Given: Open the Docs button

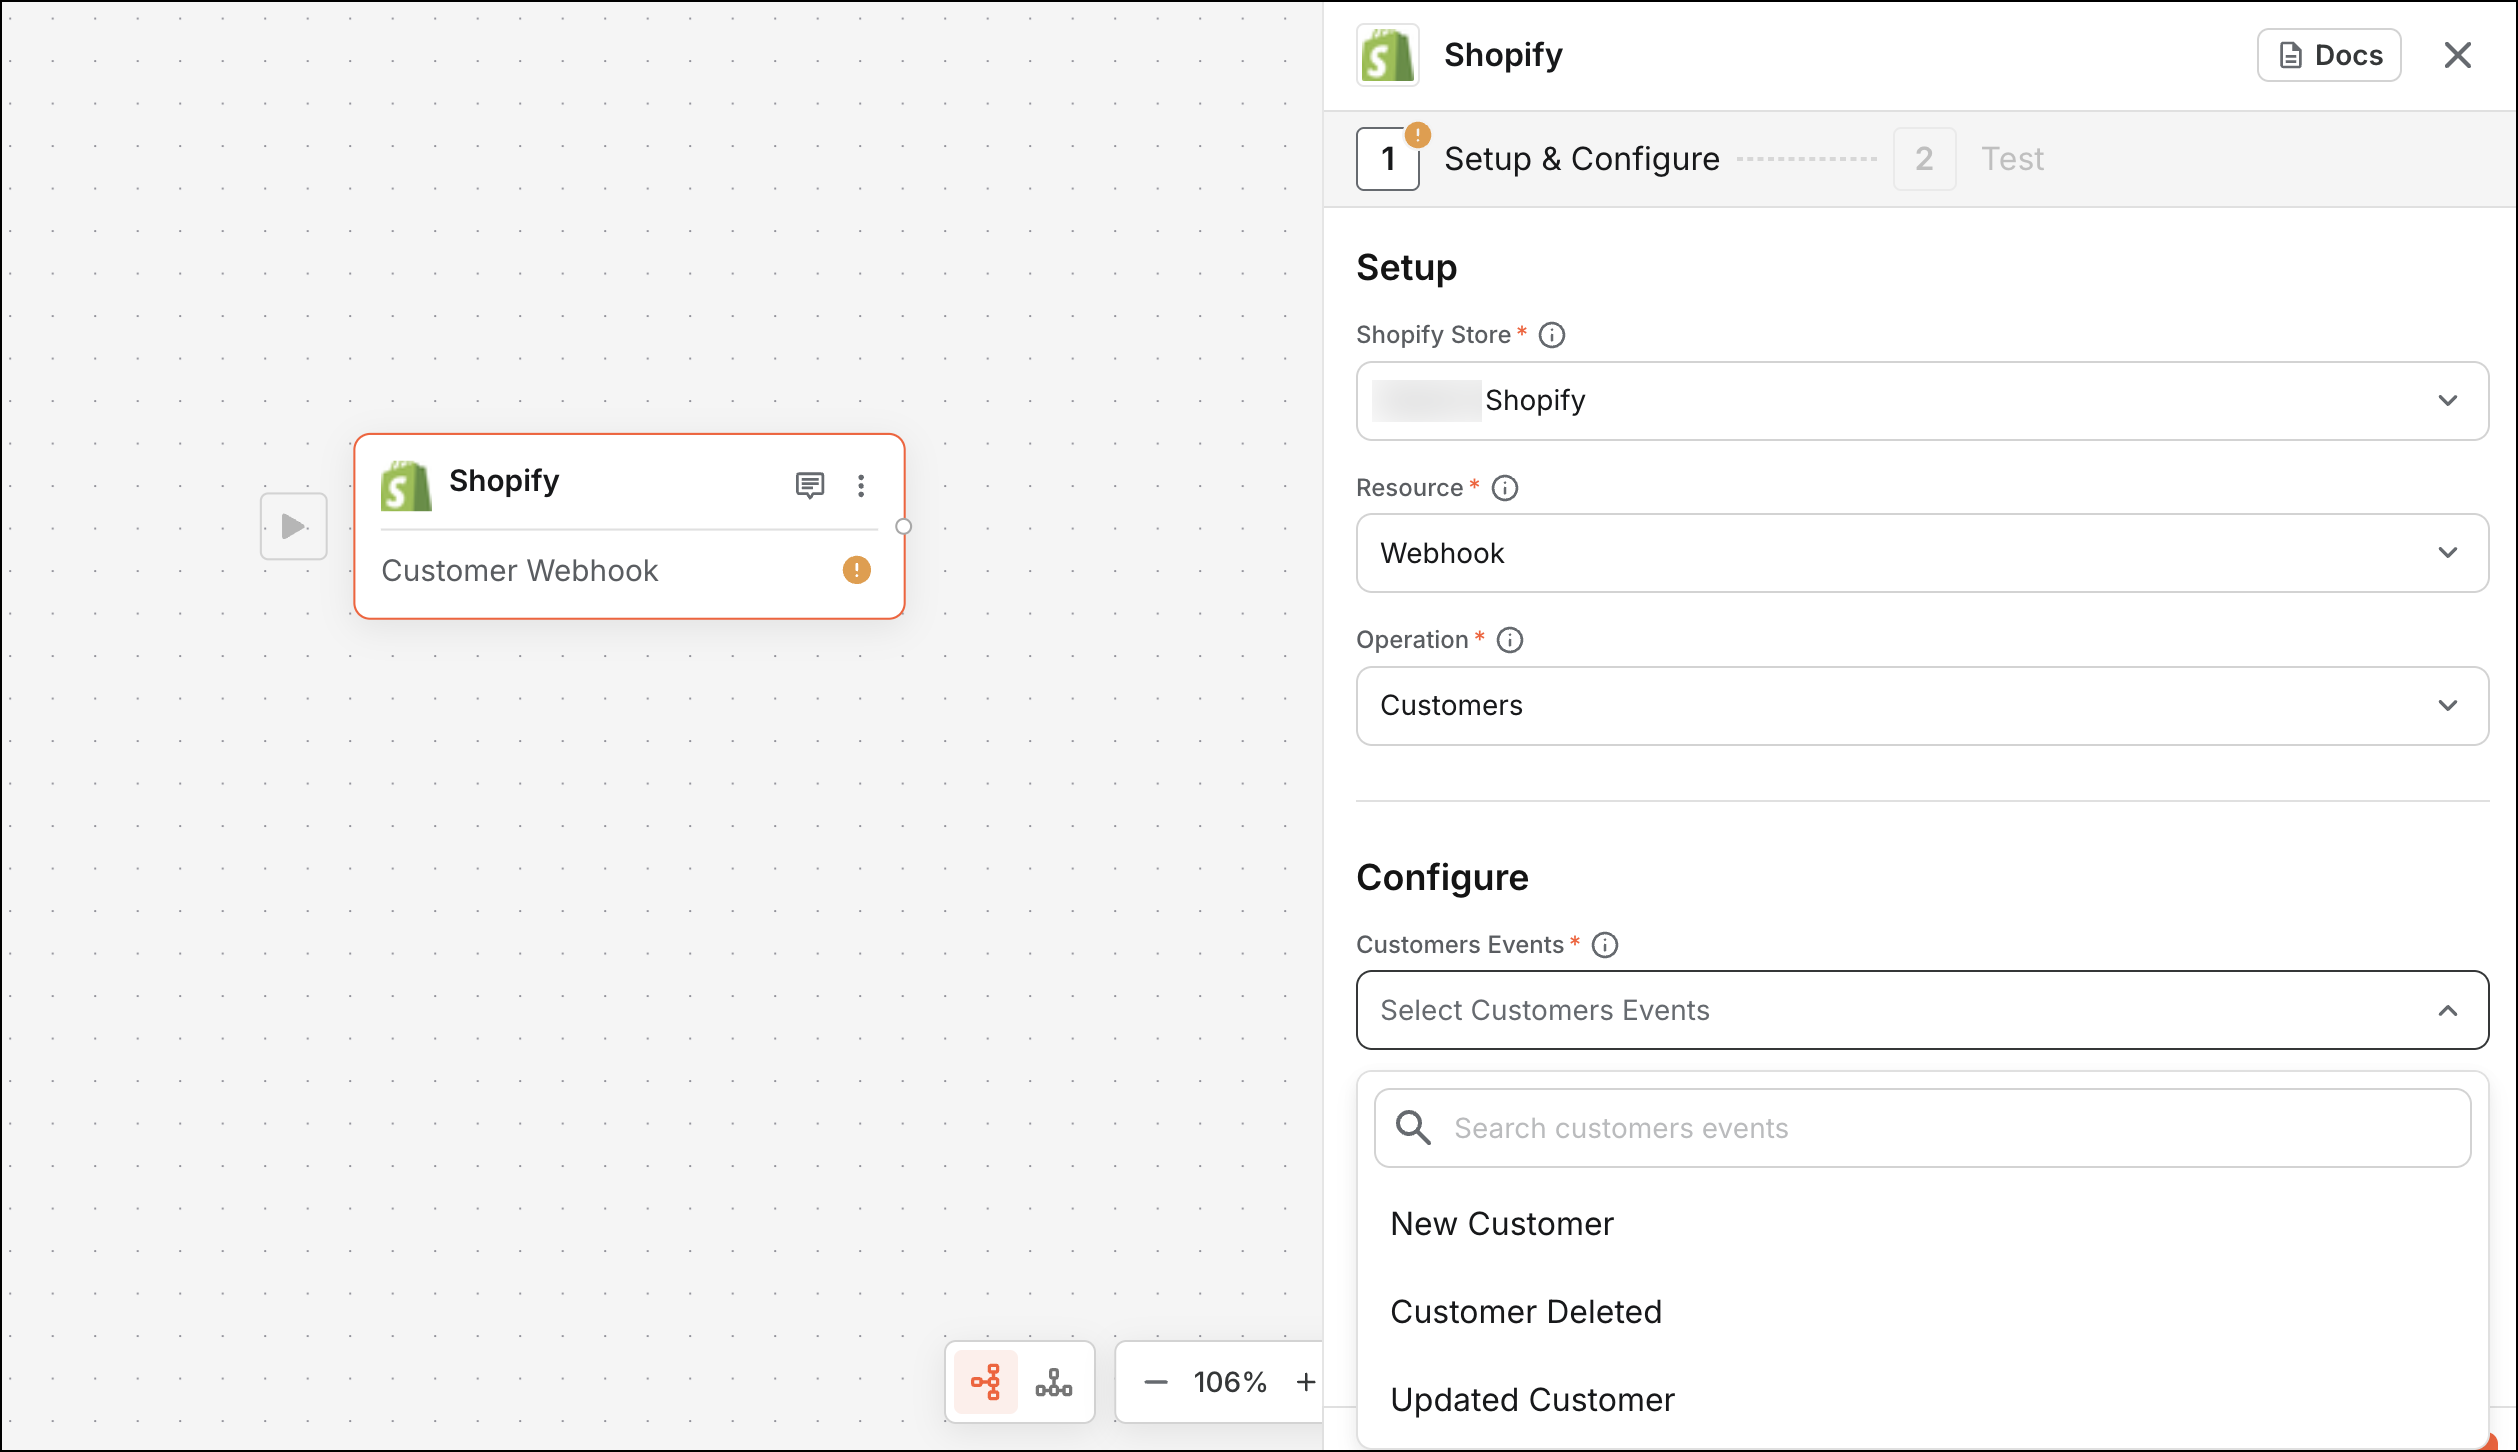Looking at the screenshot, I should 2329,55.
